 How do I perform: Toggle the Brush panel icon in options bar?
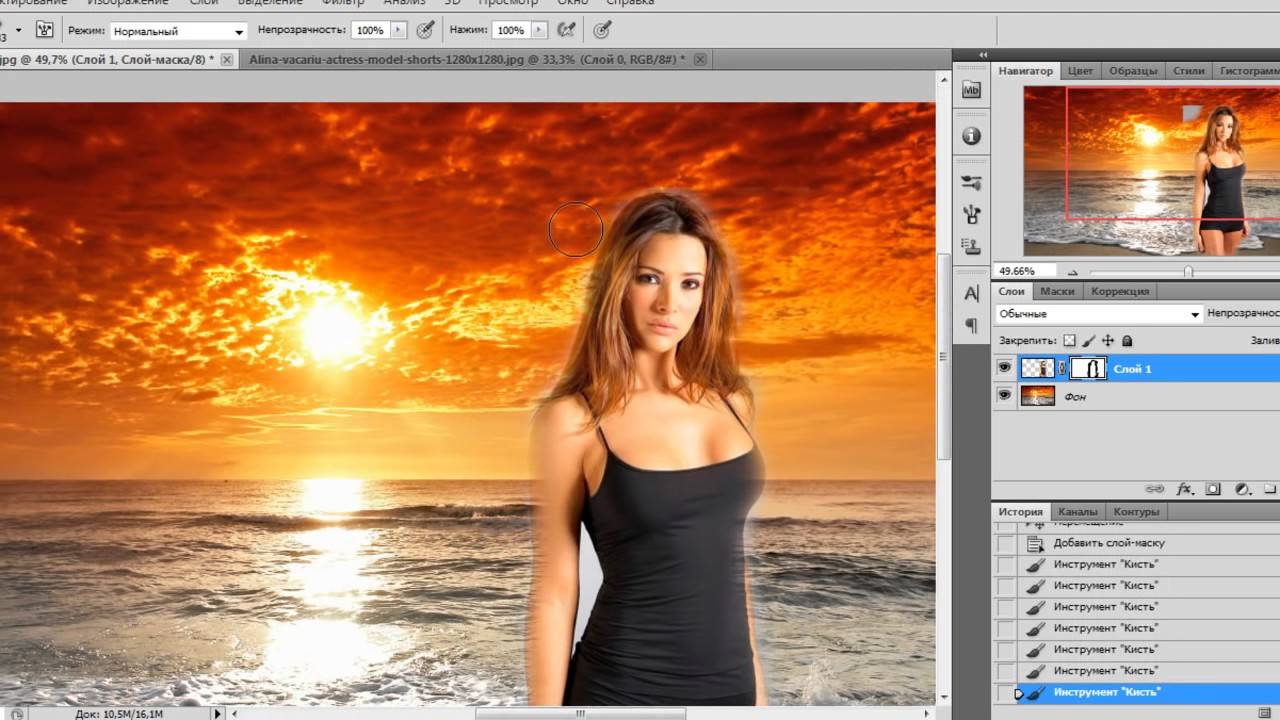(x=44, y=30)
